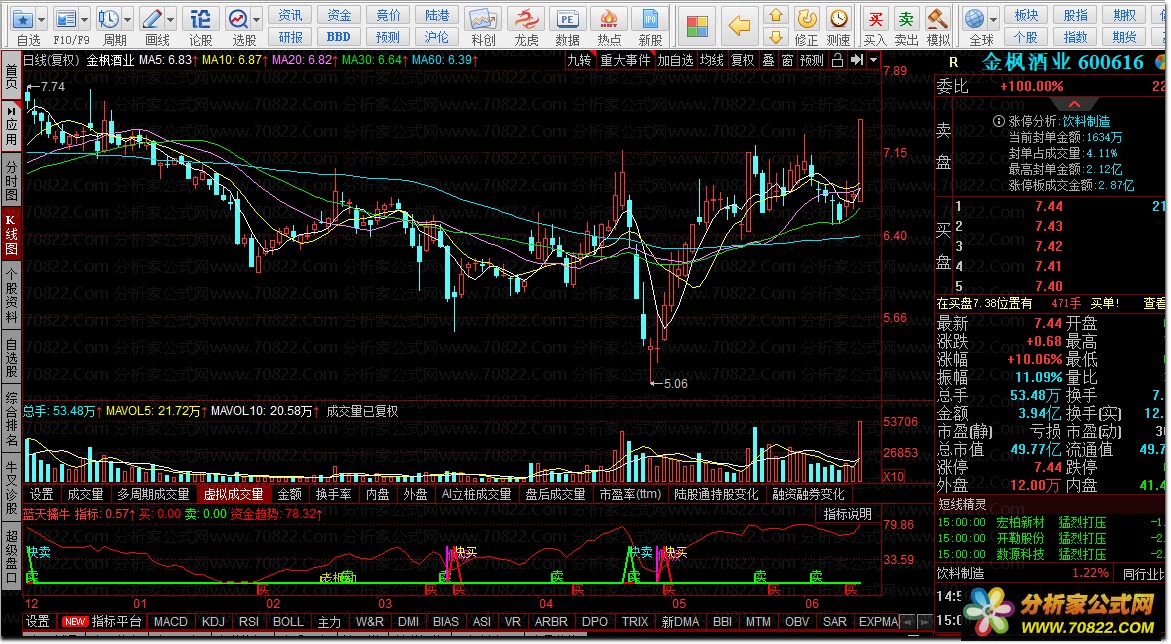Screen dimensions: 1171x644
Task: Expand the 选股 dropdown arrow
Action: (257, 19)
